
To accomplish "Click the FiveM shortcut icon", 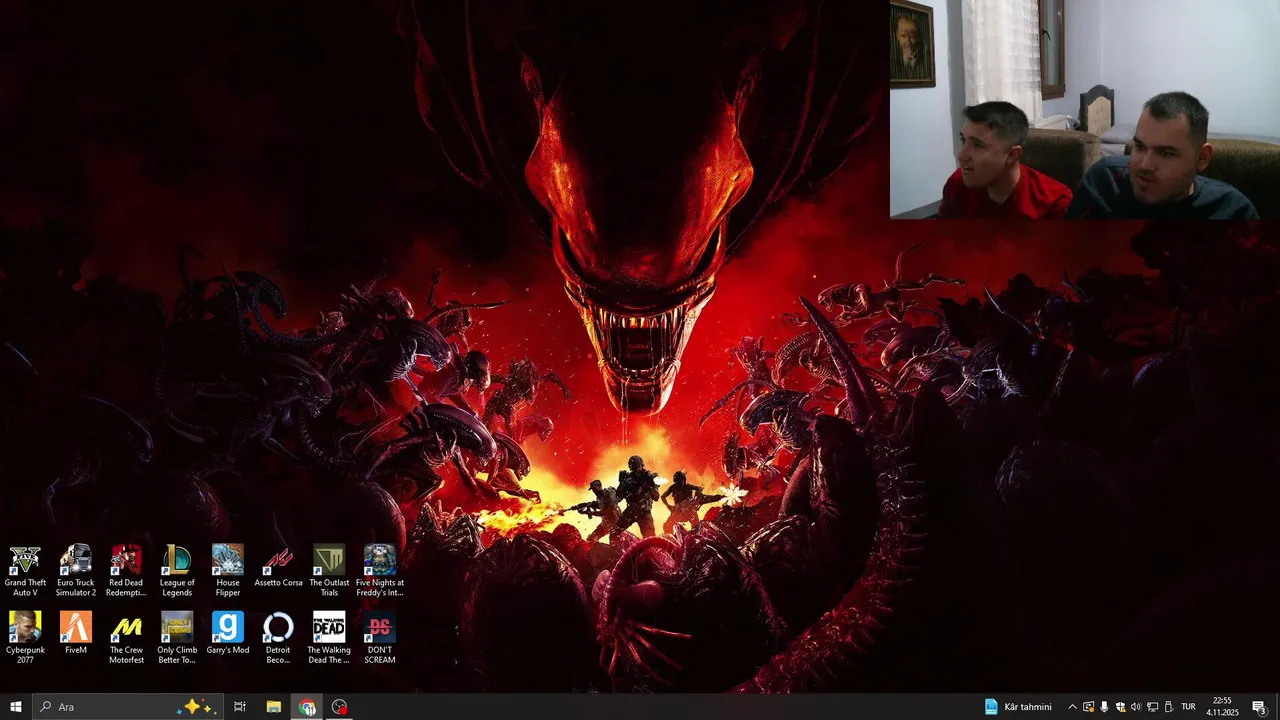I will pyautogui.click(x=76, y=633).
